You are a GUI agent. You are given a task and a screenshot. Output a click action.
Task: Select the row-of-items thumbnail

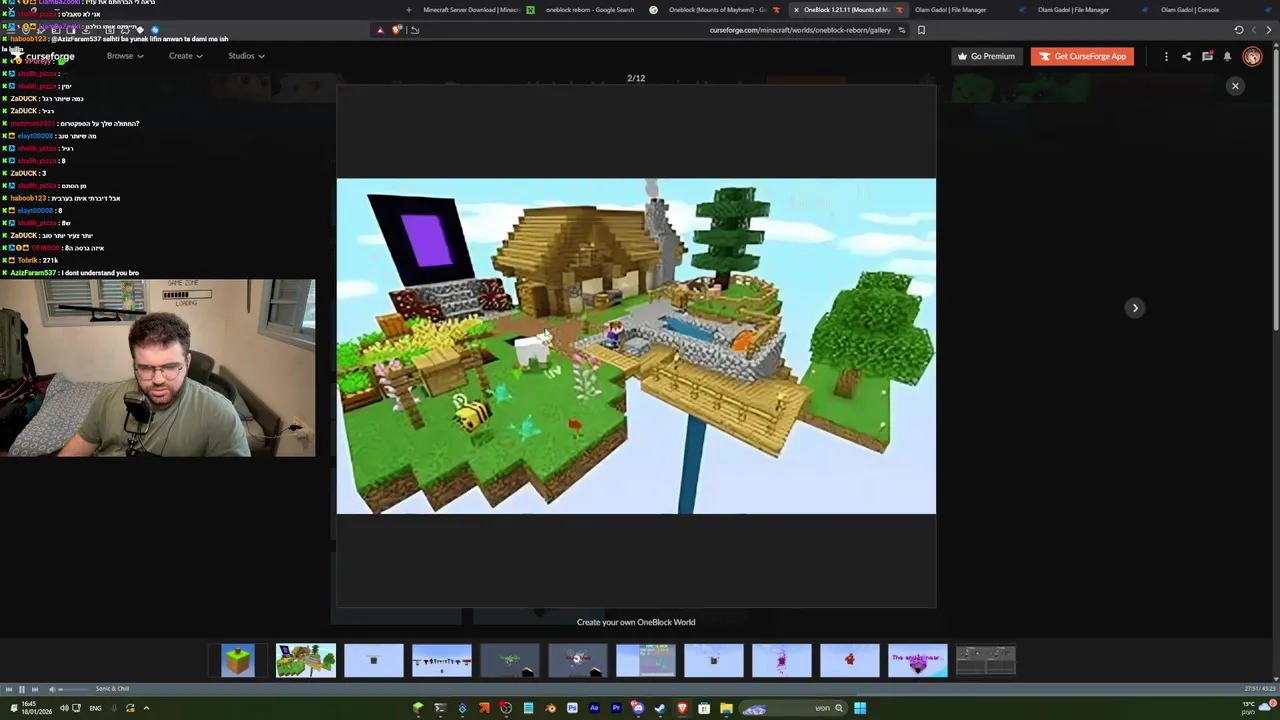pyautogui.click(x=442, y=660)
